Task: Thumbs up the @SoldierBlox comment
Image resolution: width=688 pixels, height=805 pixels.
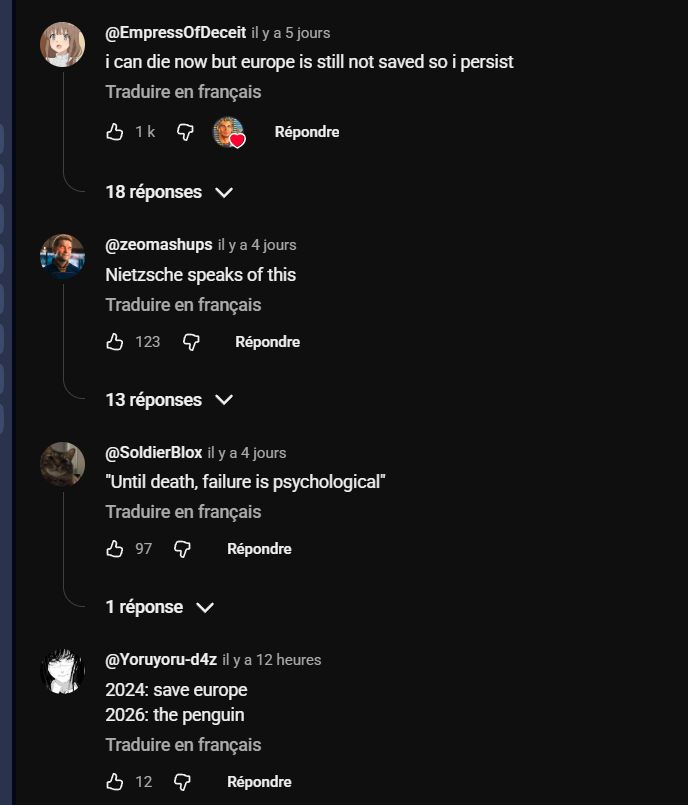Action: (115, 549)
